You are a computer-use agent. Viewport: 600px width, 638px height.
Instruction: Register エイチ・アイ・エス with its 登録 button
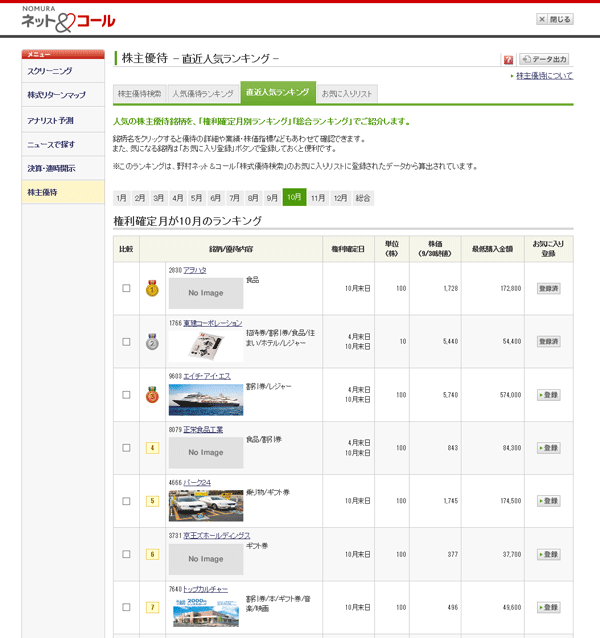tap(549, 395)
